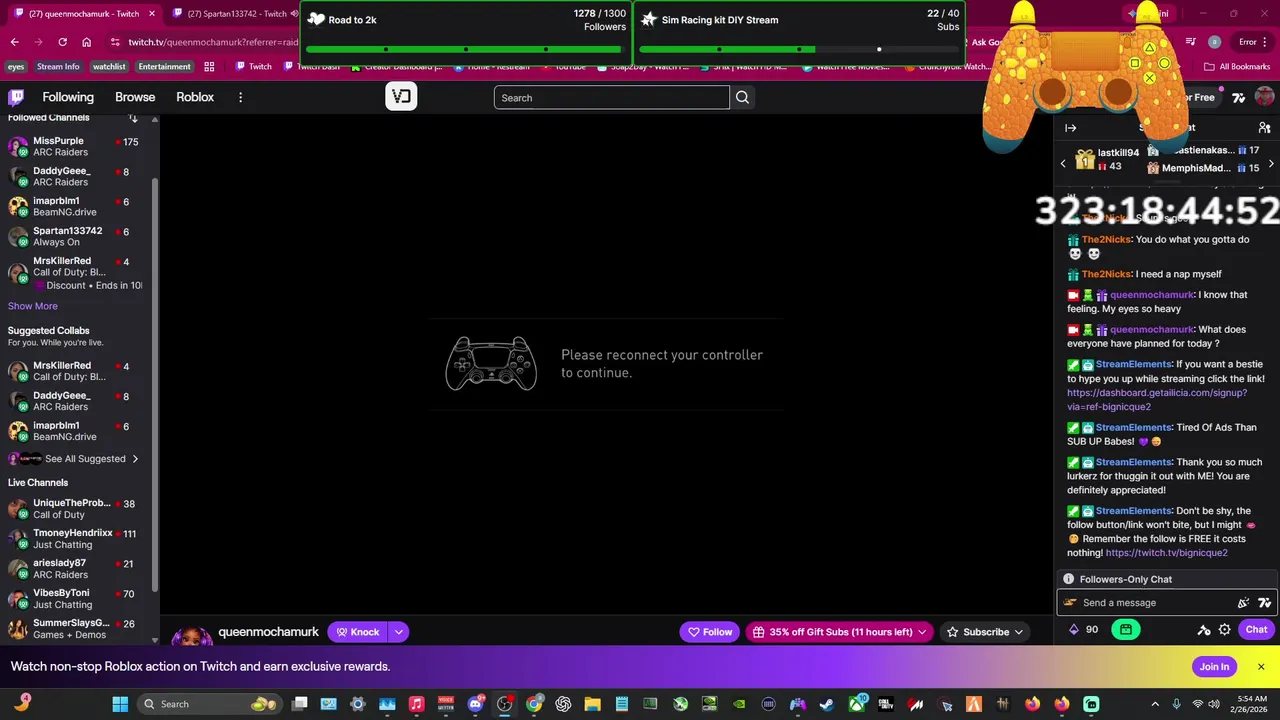The image size is (1280, 720).
Task: Follow queenmochamurk with the Follow button
Action: pos(710,632)
